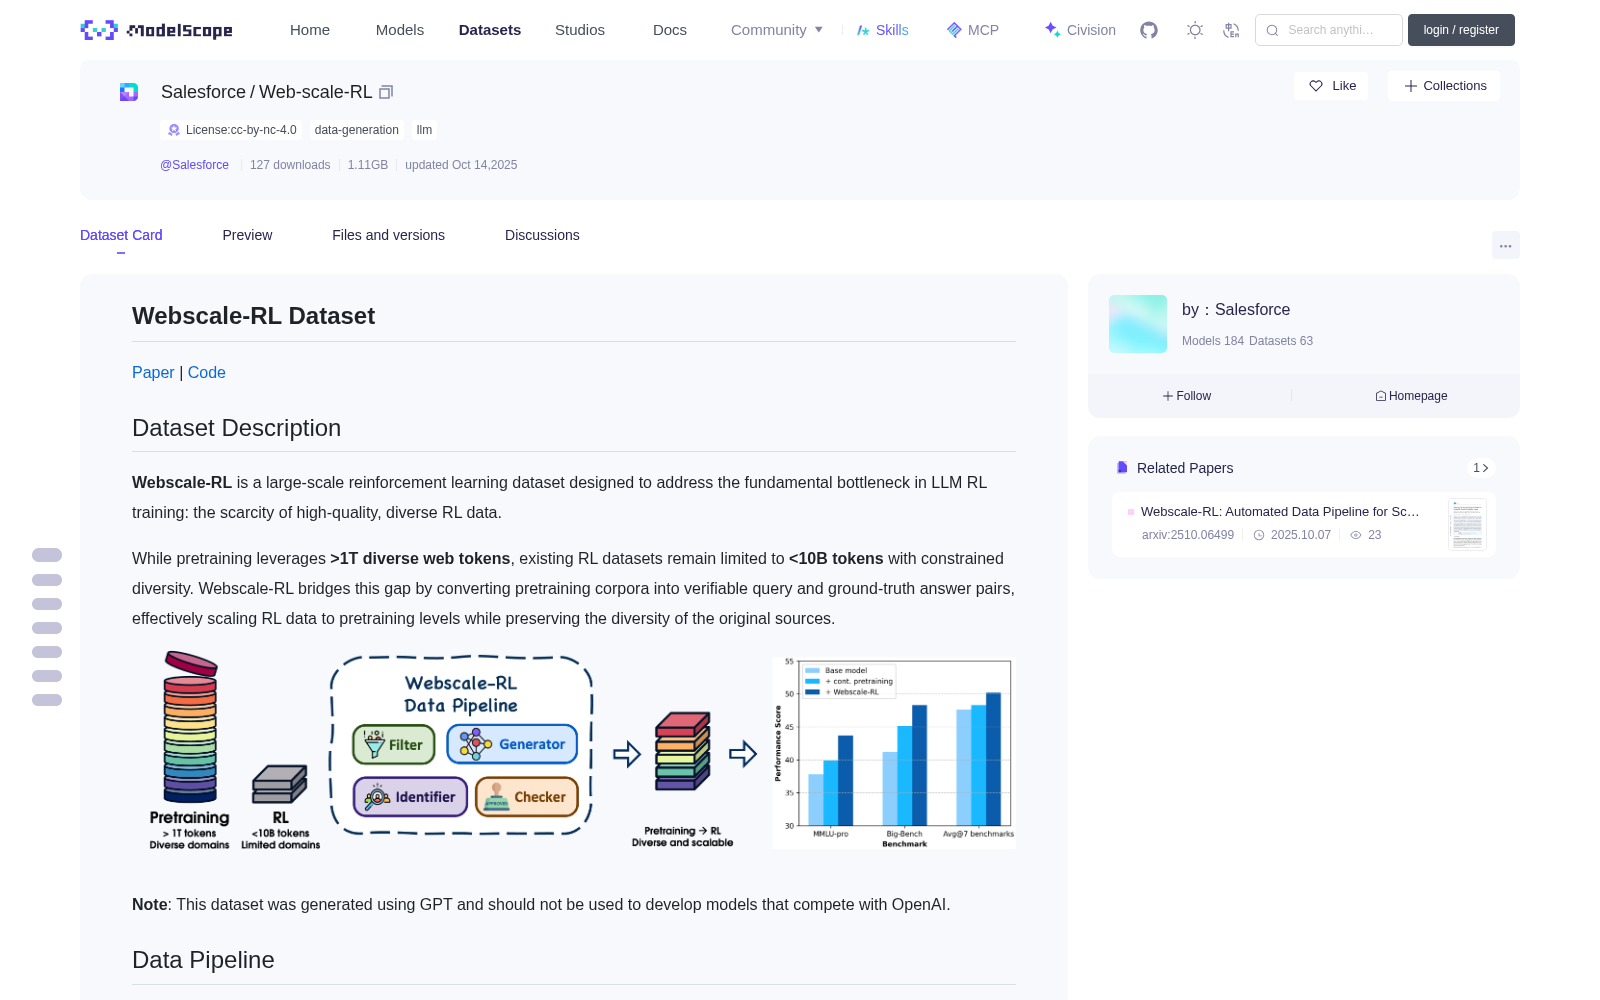
Task: Click Models 184 count text
Action: (x=1213, y=341)
